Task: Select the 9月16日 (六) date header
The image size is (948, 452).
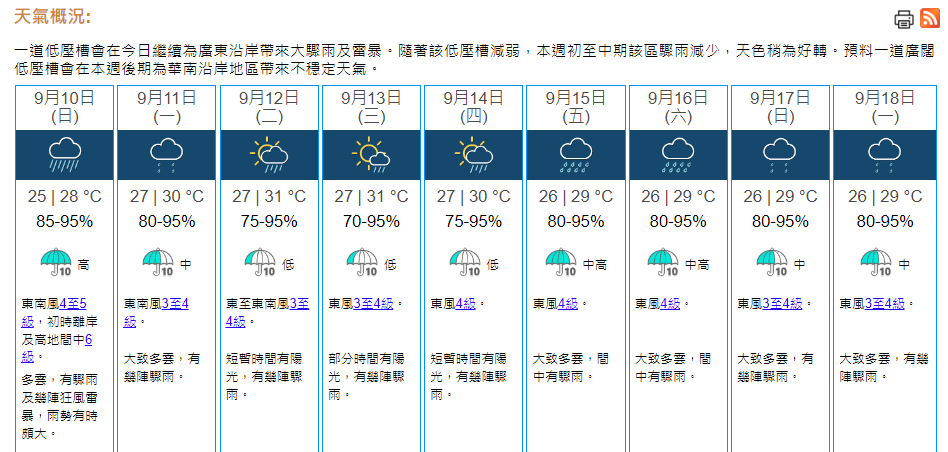Action: [x=677, y=107]
